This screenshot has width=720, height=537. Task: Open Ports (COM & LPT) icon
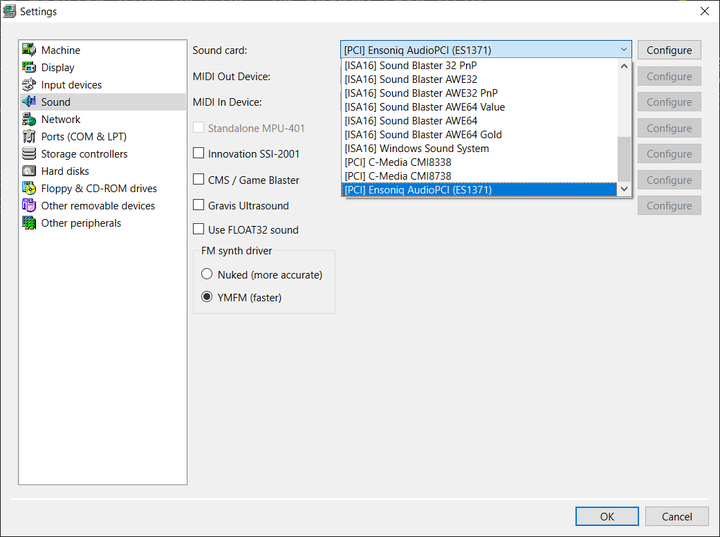click(x=29, y=136)
